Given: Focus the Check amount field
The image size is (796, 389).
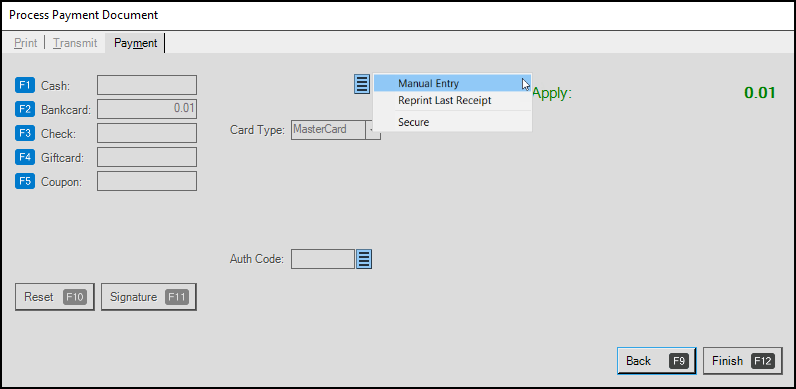Looking at the screenshot, I should (x=147, y=133).
